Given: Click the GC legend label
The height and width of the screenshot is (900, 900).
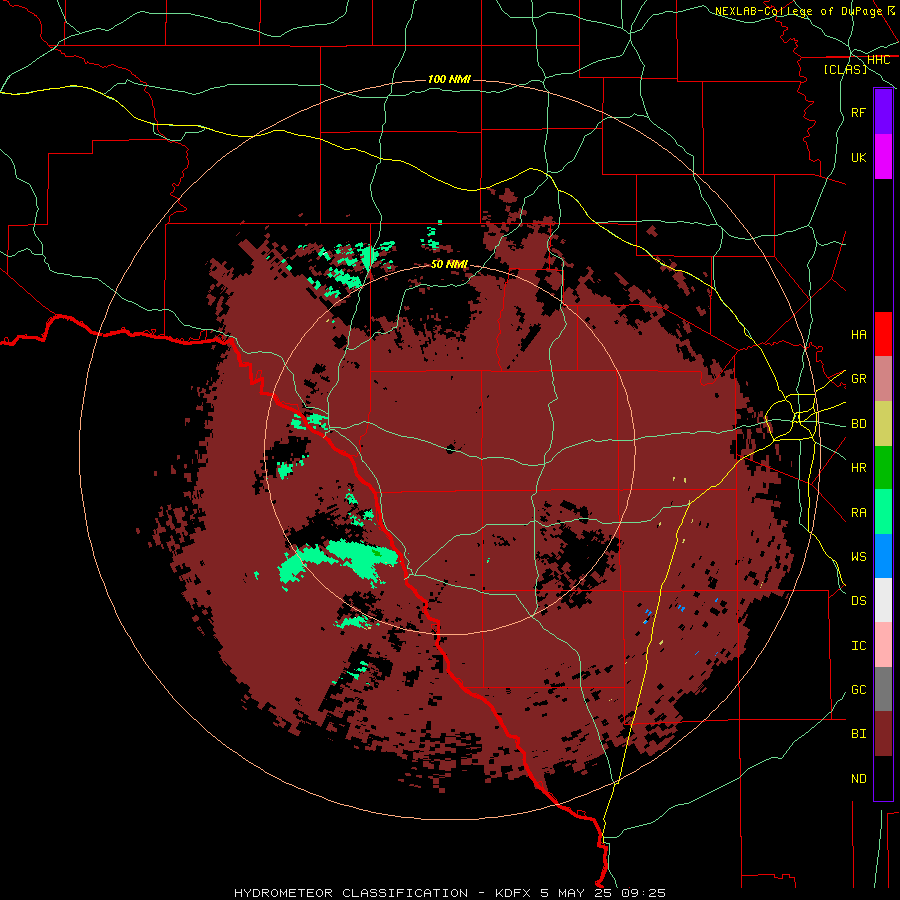Looking at the screenshot, I should pyautogui.click(x=859, y=690).
